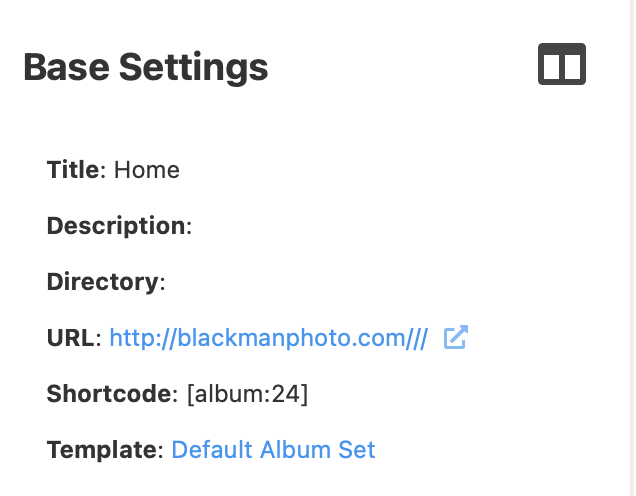636x496 pixels.
Task: Click the word Default in the template link
Action: point(212,450)
